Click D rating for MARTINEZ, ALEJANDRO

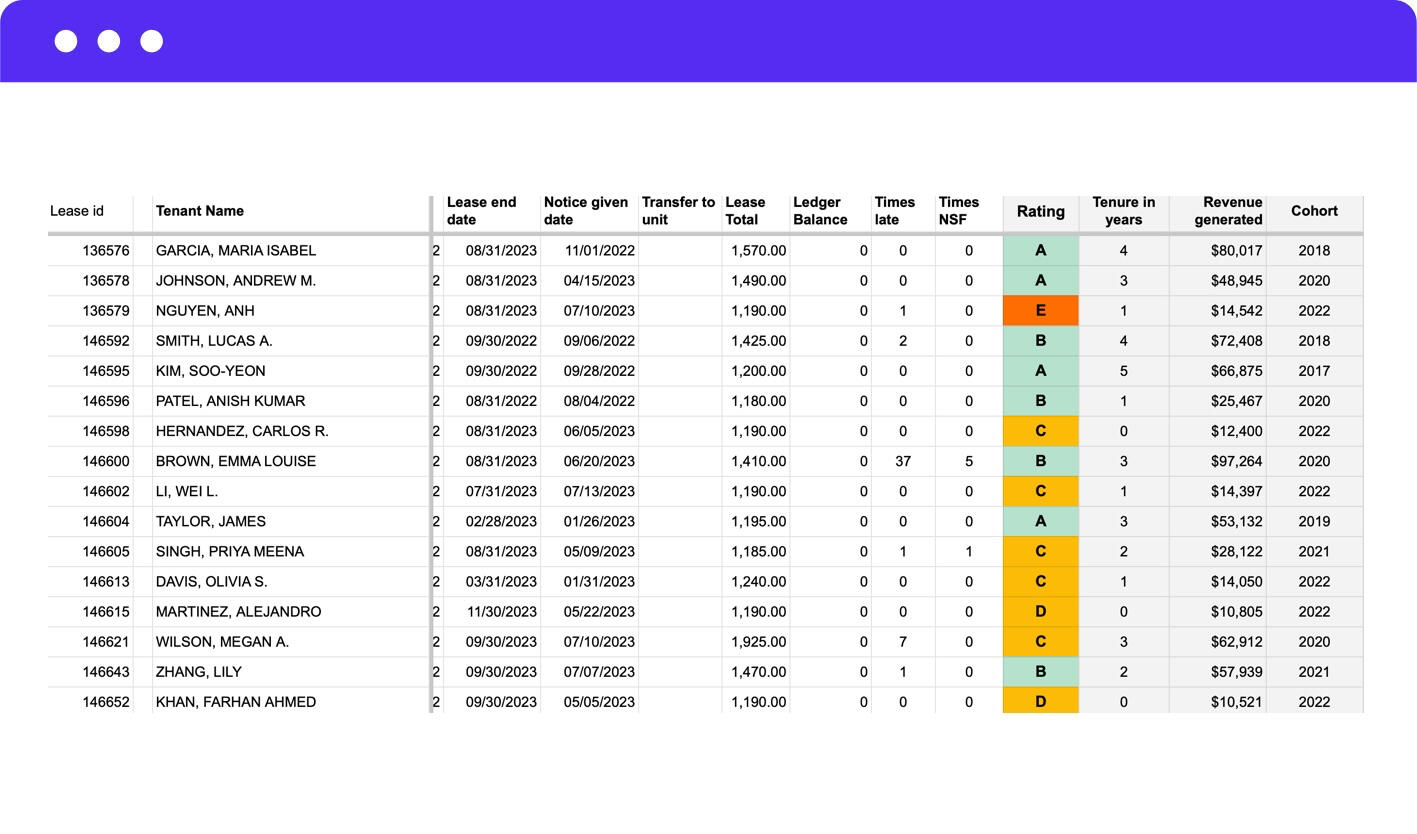1040,612
